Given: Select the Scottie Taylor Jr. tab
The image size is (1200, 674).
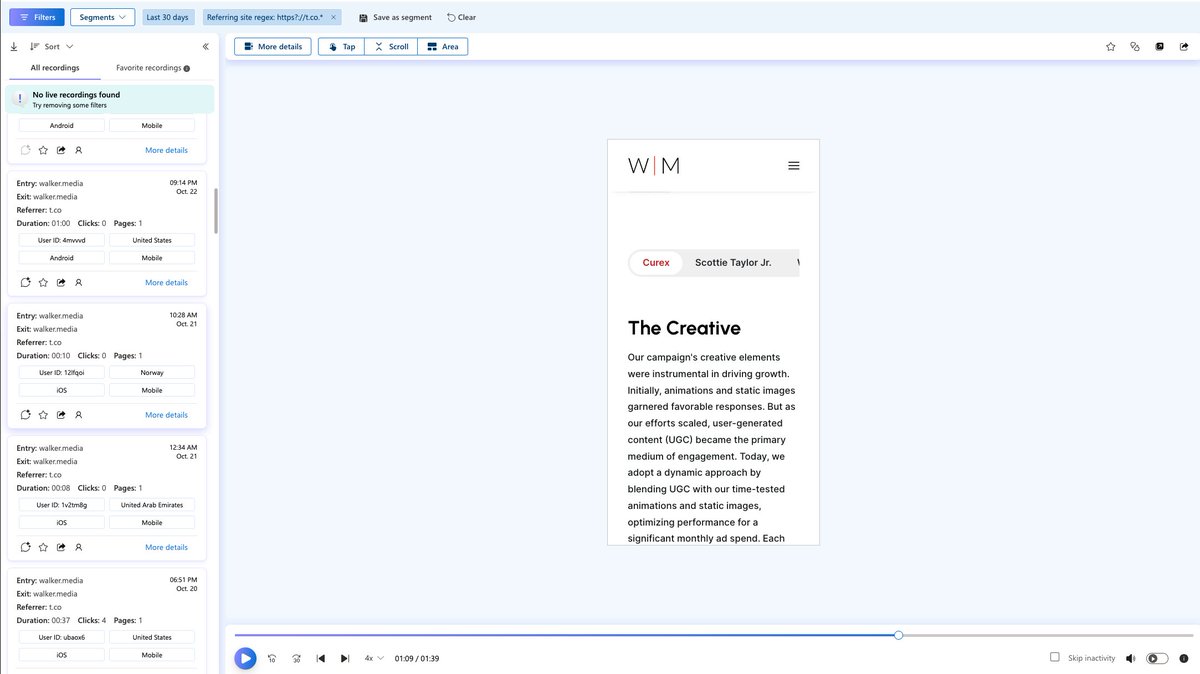Looking at the screenshot, I should [x=733, y=263].
